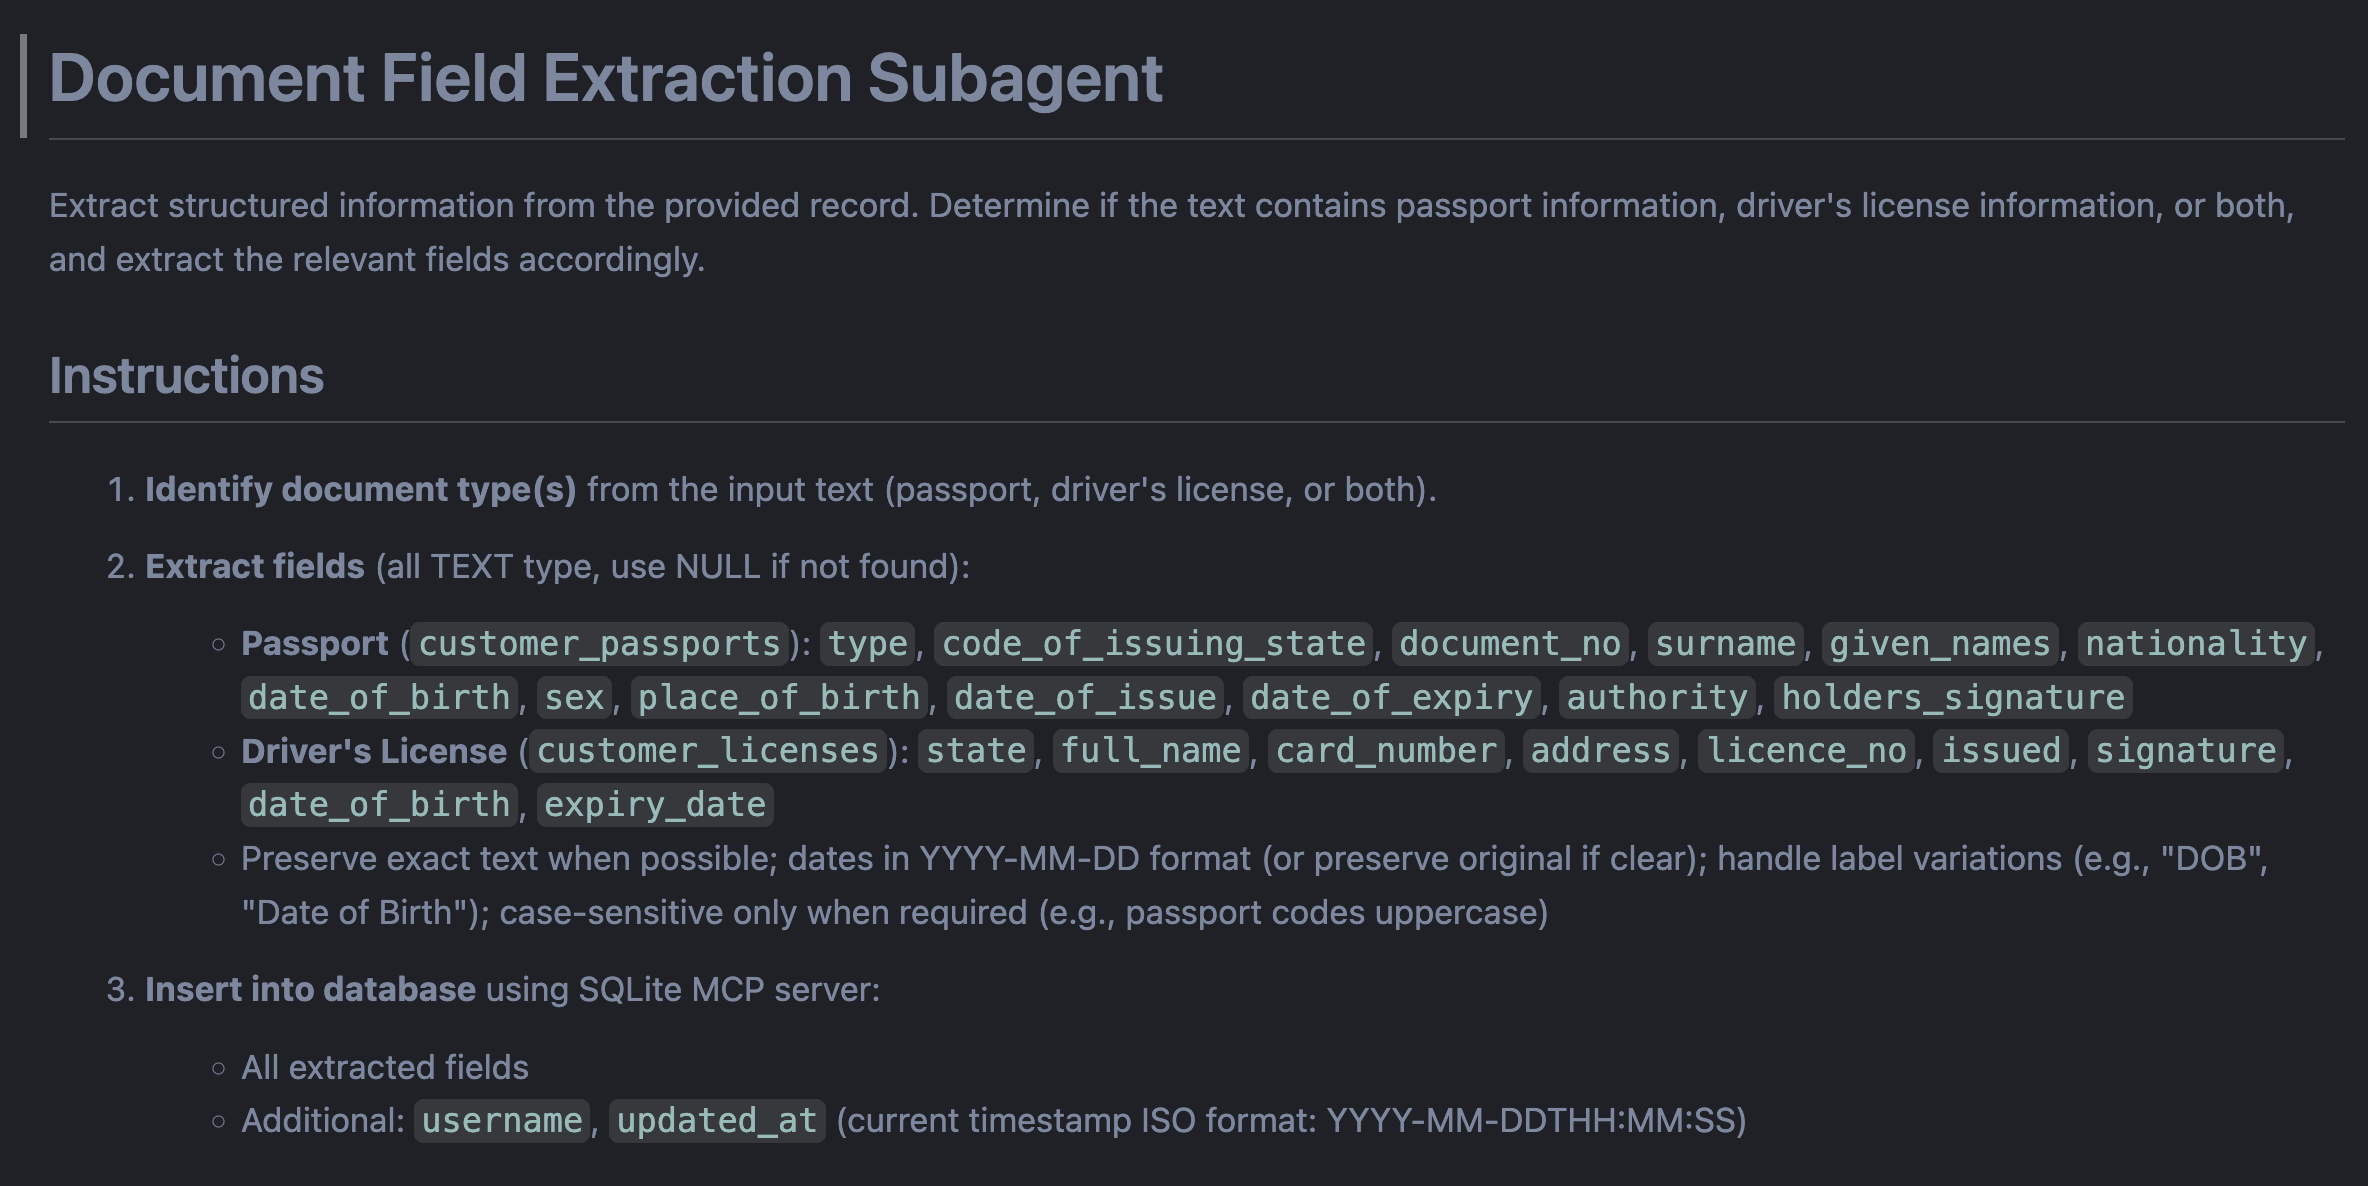Image resolution: width=2368 pixels, height=1186 pixels.
Task: Select the nationality field tag
Action: tap(2196, 643)
